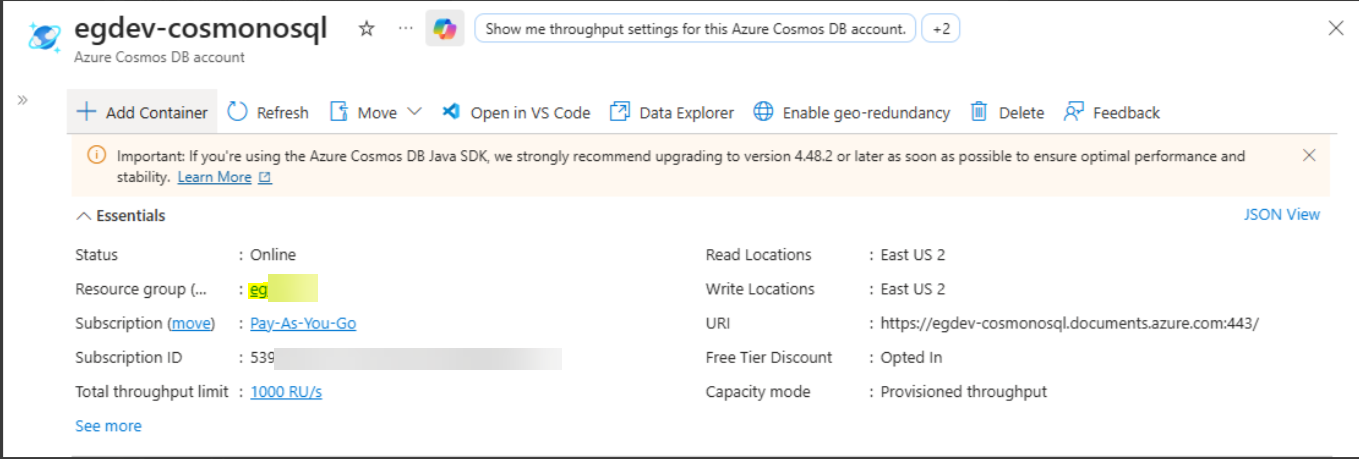Click the 1000 RU/s throughput link

coord(286,391)
